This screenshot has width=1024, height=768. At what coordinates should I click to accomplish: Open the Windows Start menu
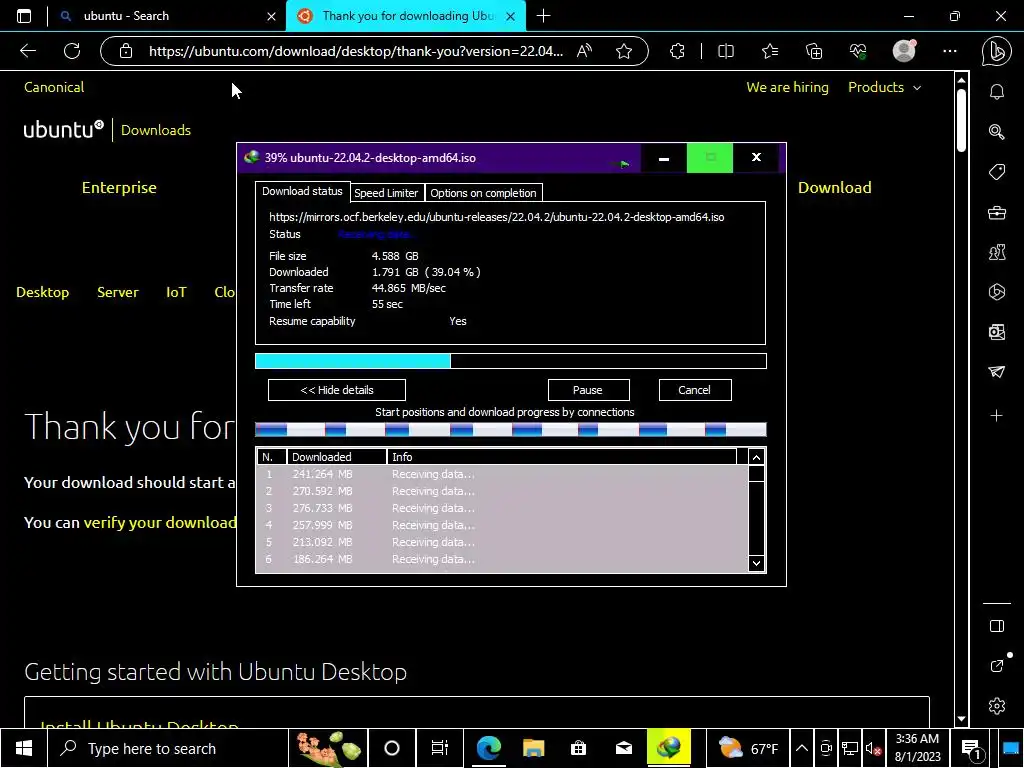pos(24,748)
